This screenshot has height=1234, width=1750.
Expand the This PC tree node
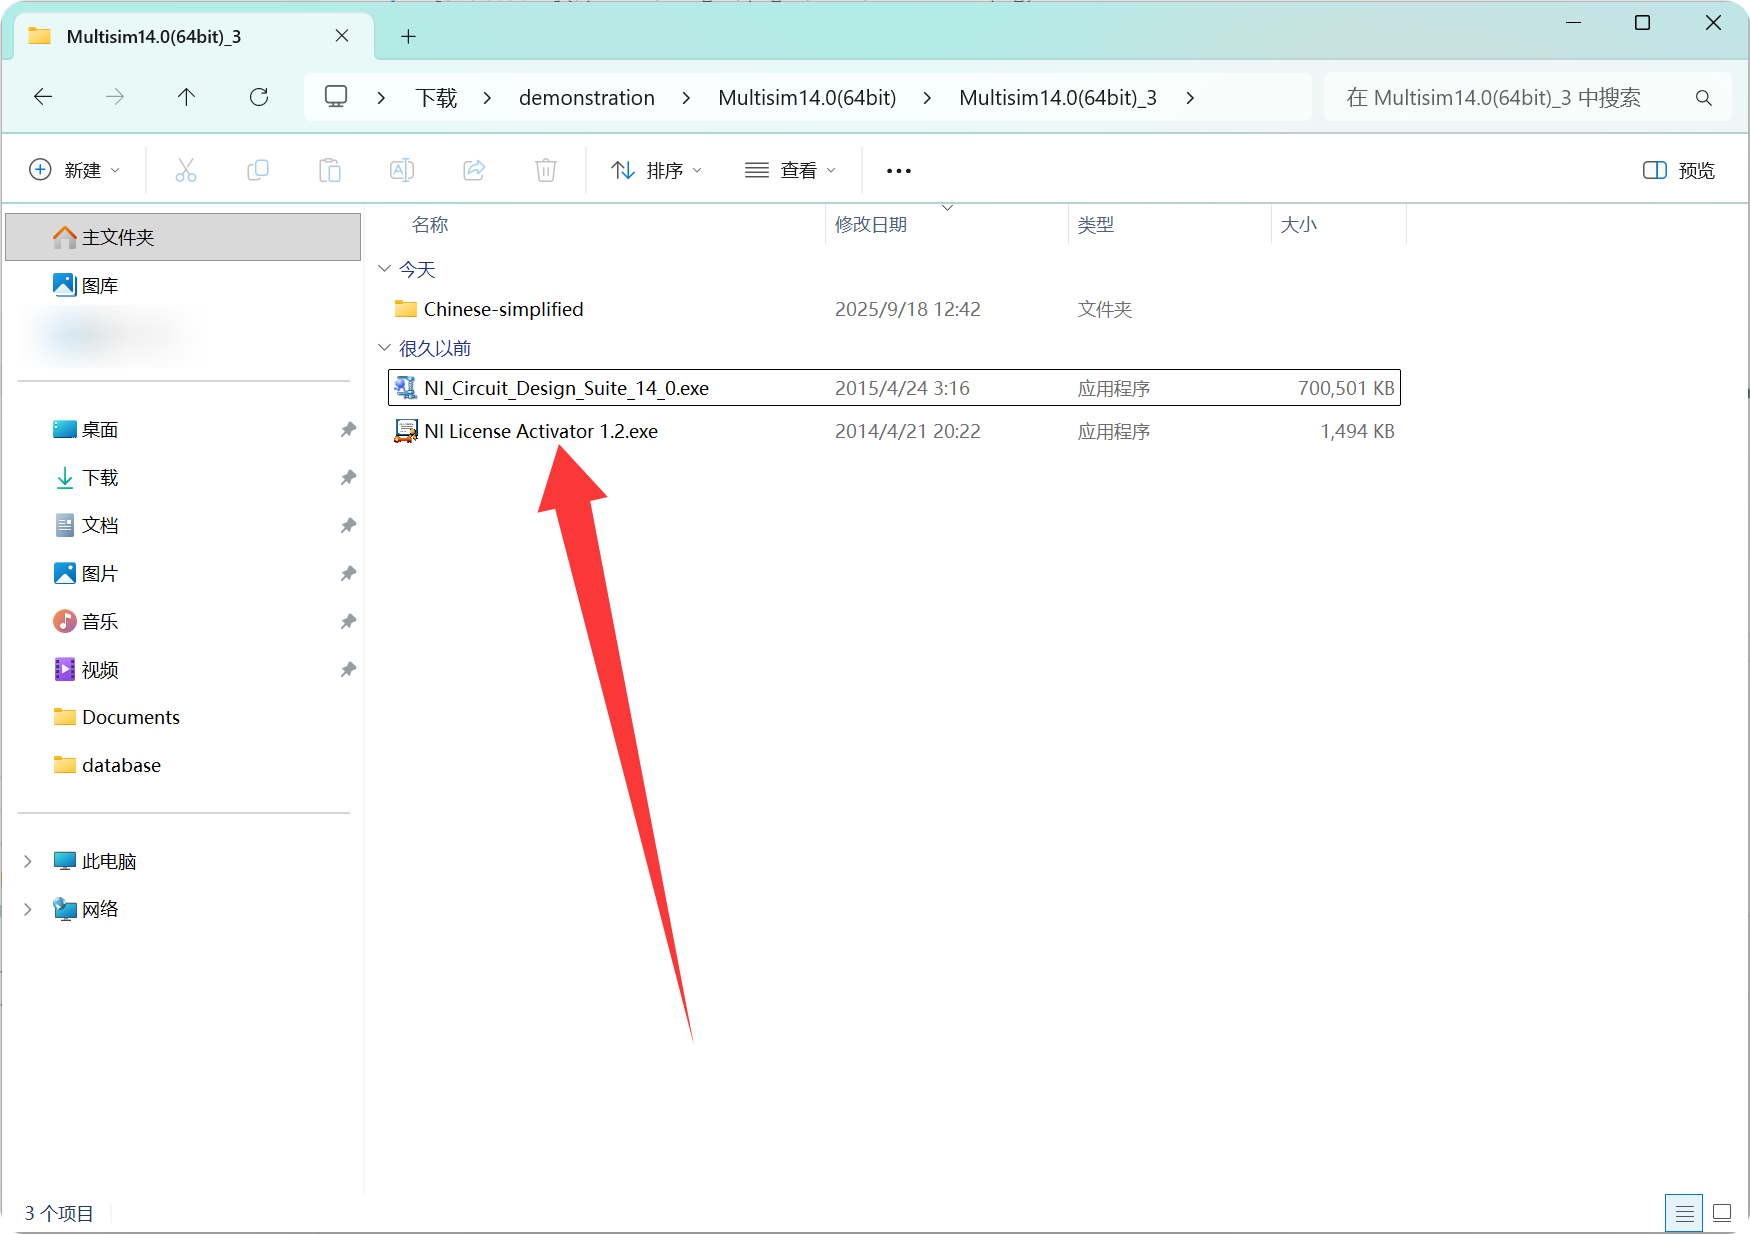click(28, 861)
